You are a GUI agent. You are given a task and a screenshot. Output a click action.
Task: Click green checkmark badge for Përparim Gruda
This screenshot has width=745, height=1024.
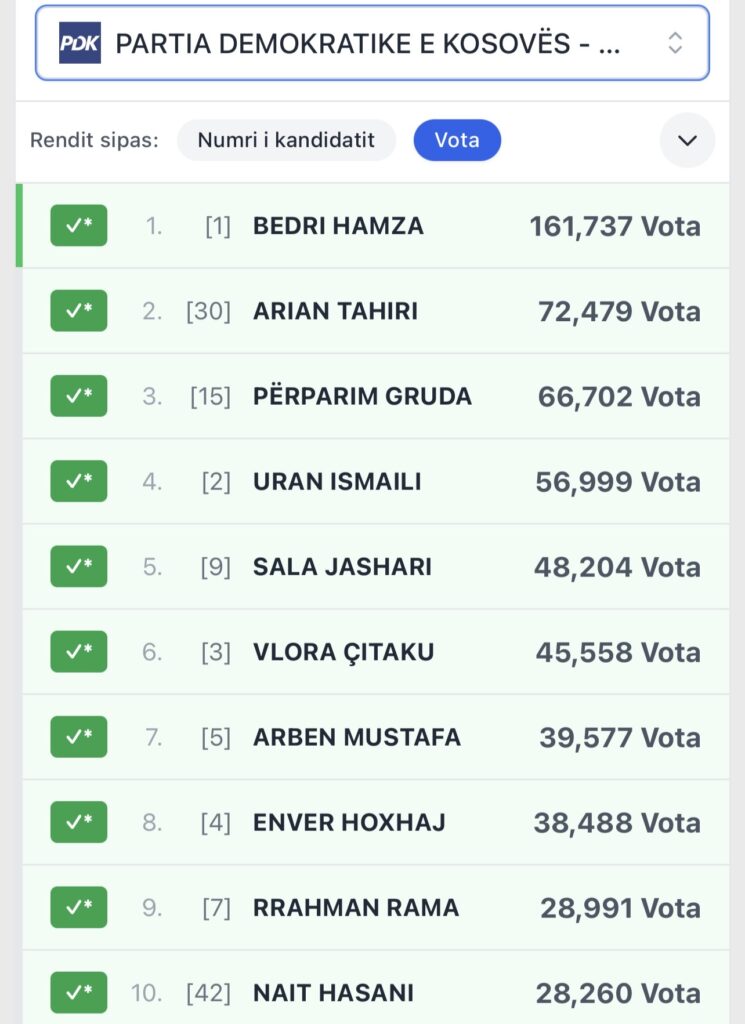tap(79, 396)
